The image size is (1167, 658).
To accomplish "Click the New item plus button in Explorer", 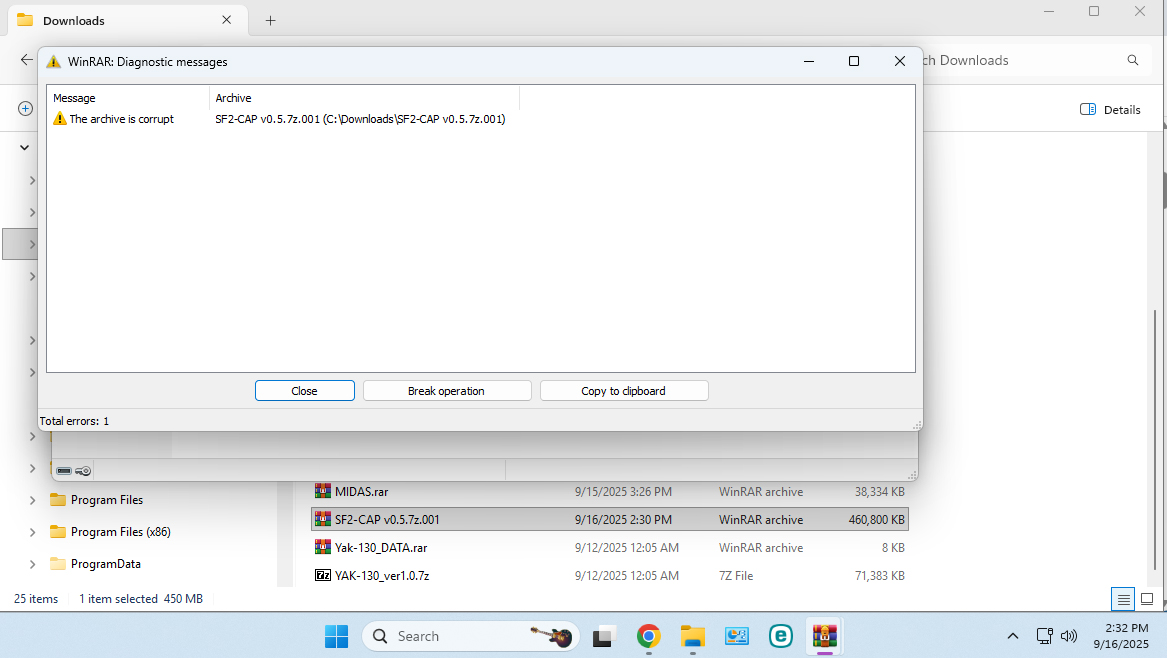I will [25, 109].
